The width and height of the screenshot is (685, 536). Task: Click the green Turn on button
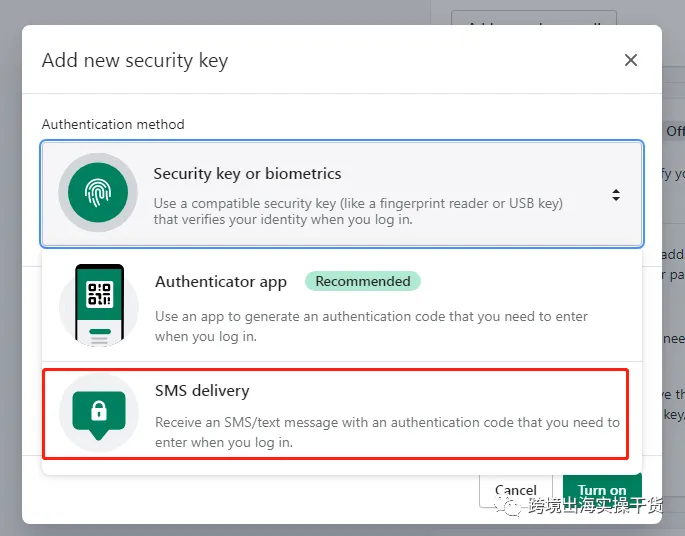tap(602, 490)
